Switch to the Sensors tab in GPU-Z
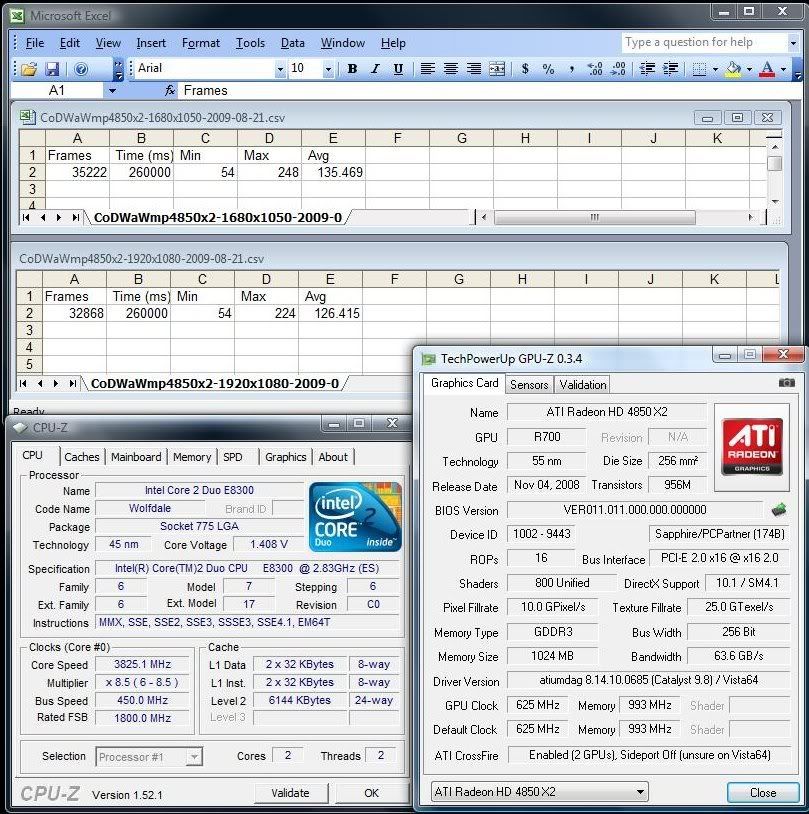This screenshot has width=809, height=814. 529,385
